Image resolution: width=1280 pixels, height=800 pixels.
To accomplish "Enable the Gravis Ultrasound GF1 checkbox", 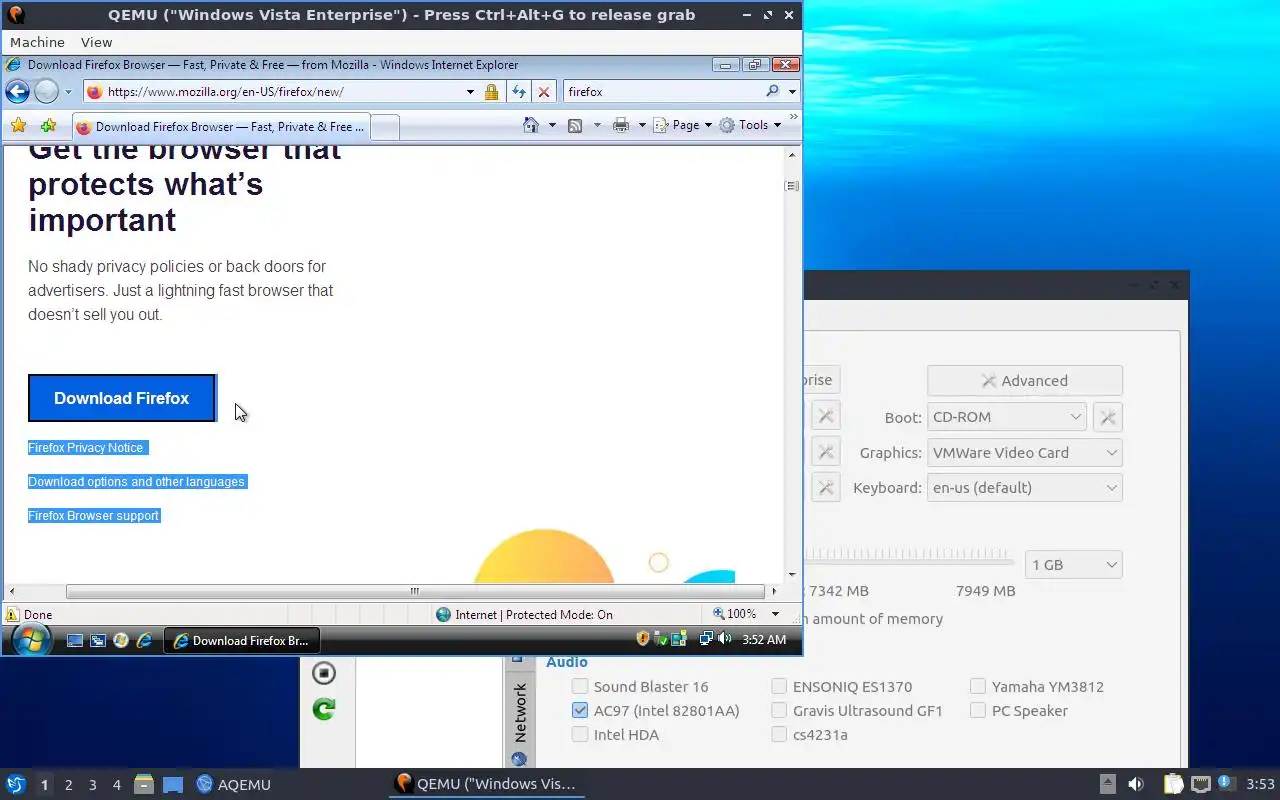I will pos(779,710).
